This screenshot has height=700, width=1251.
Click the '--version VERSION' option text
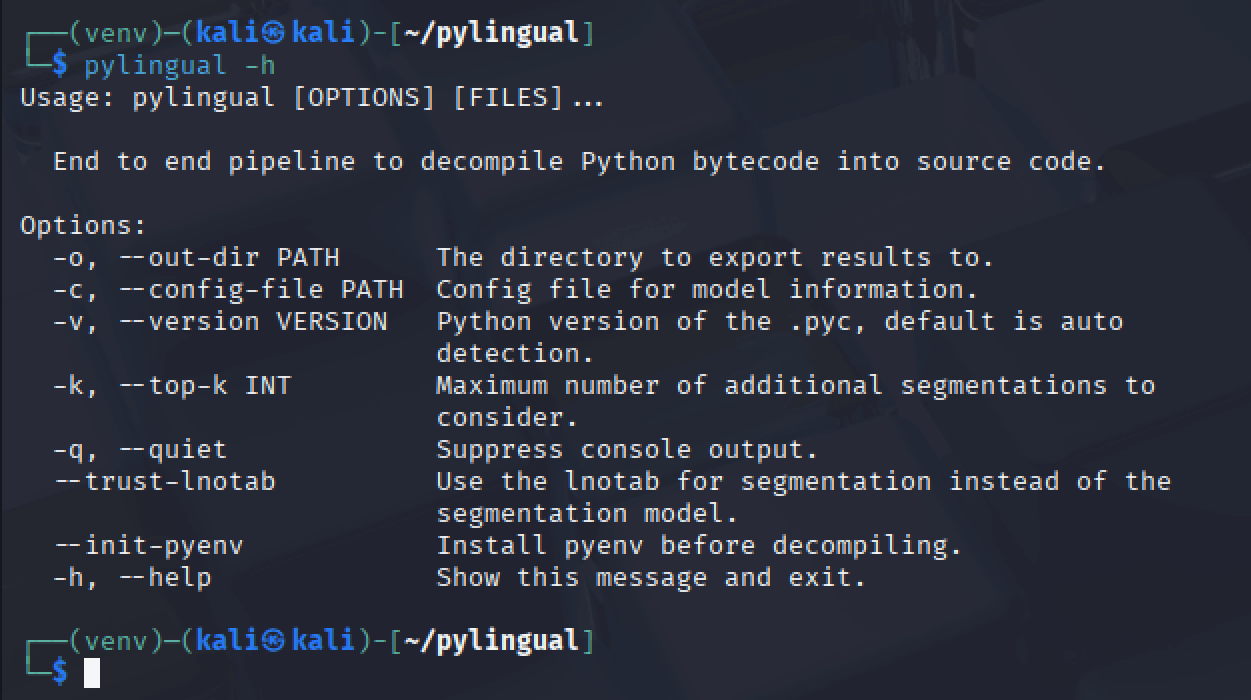click(x=253, y=321)
